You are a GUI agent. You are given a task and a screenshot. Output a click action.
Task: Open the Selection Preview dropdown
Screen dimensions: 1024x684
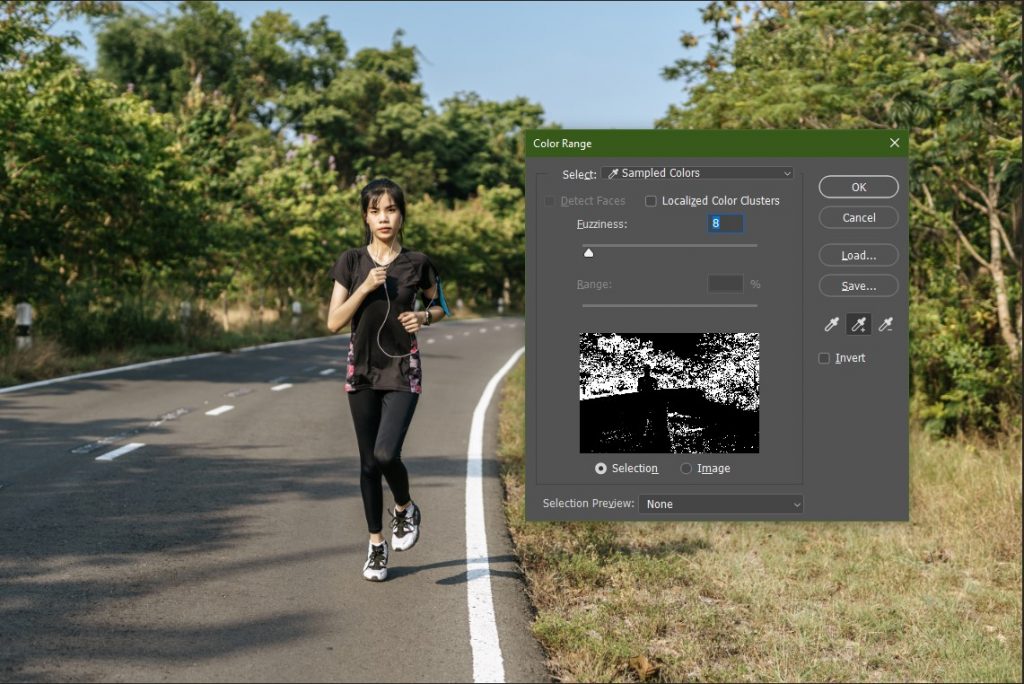721,504
